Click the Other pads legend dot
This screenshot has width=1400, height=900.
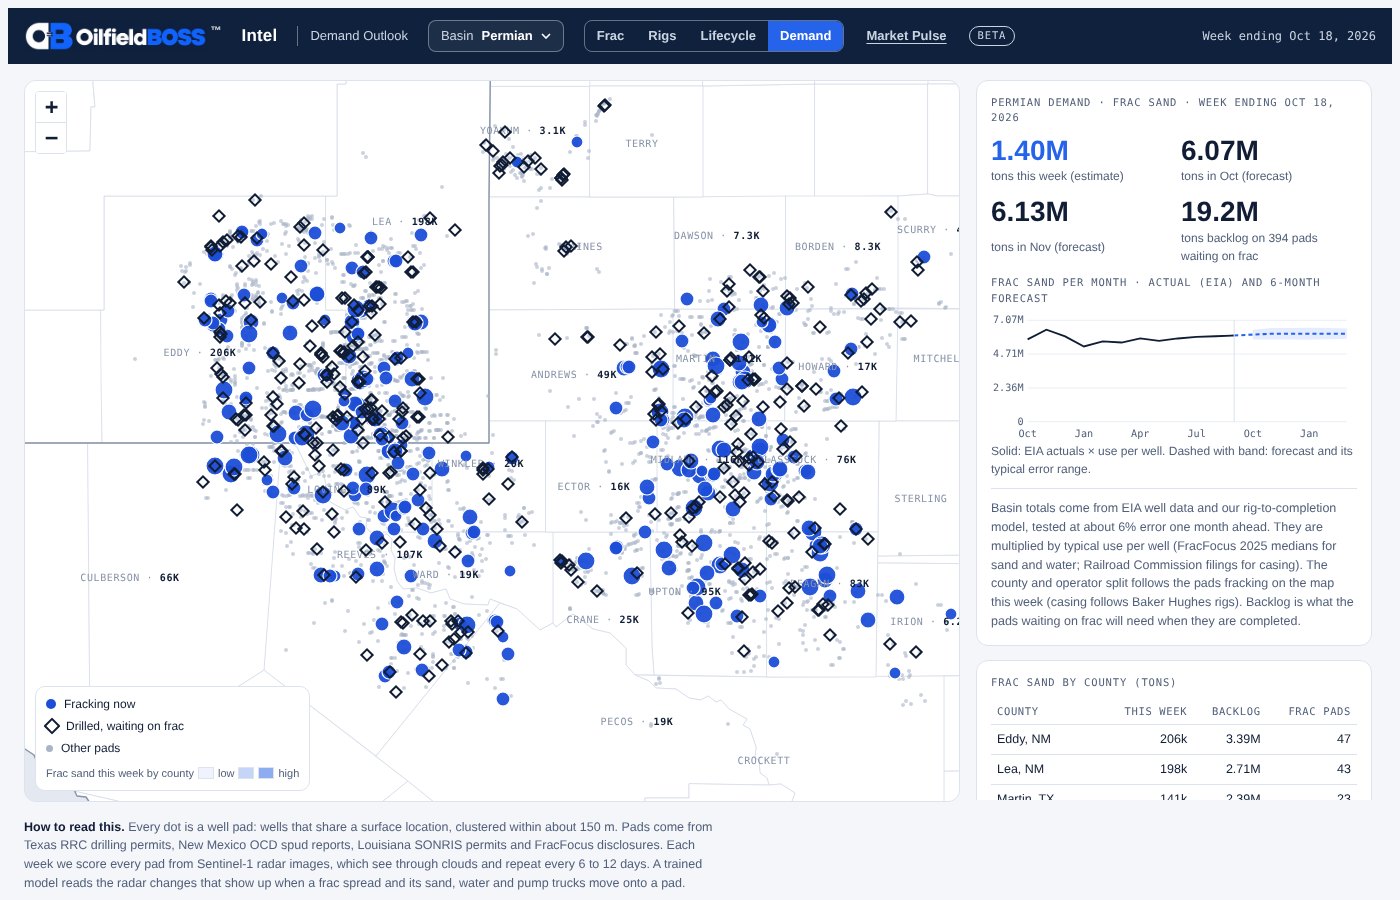point(50,748)
